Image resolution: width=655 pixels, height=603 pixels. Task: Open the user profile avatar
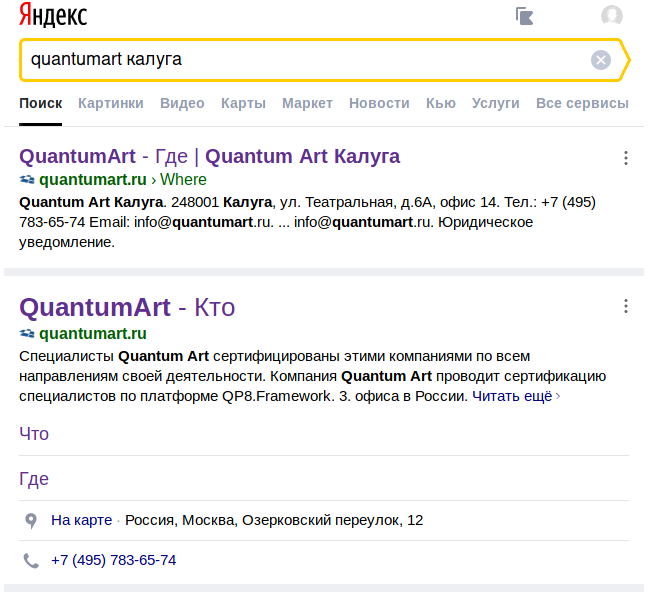click(611, 16)
